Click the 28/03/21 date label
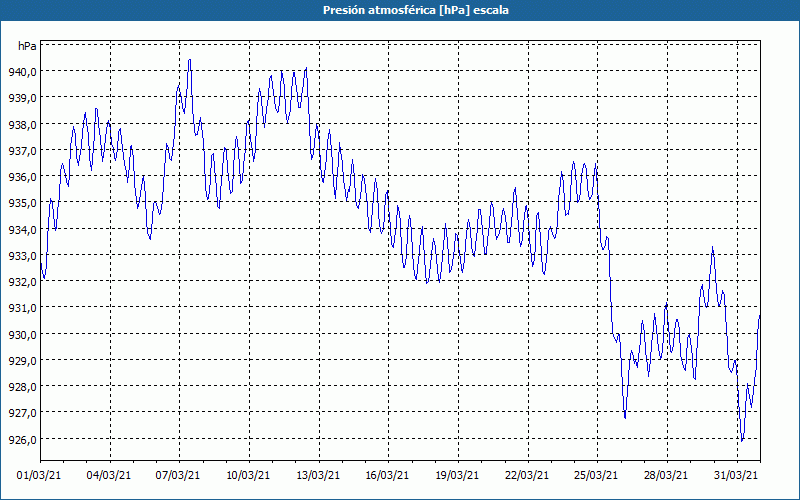Image resolution: width=800 pixels, height=500 pixels. coord(666,475)
